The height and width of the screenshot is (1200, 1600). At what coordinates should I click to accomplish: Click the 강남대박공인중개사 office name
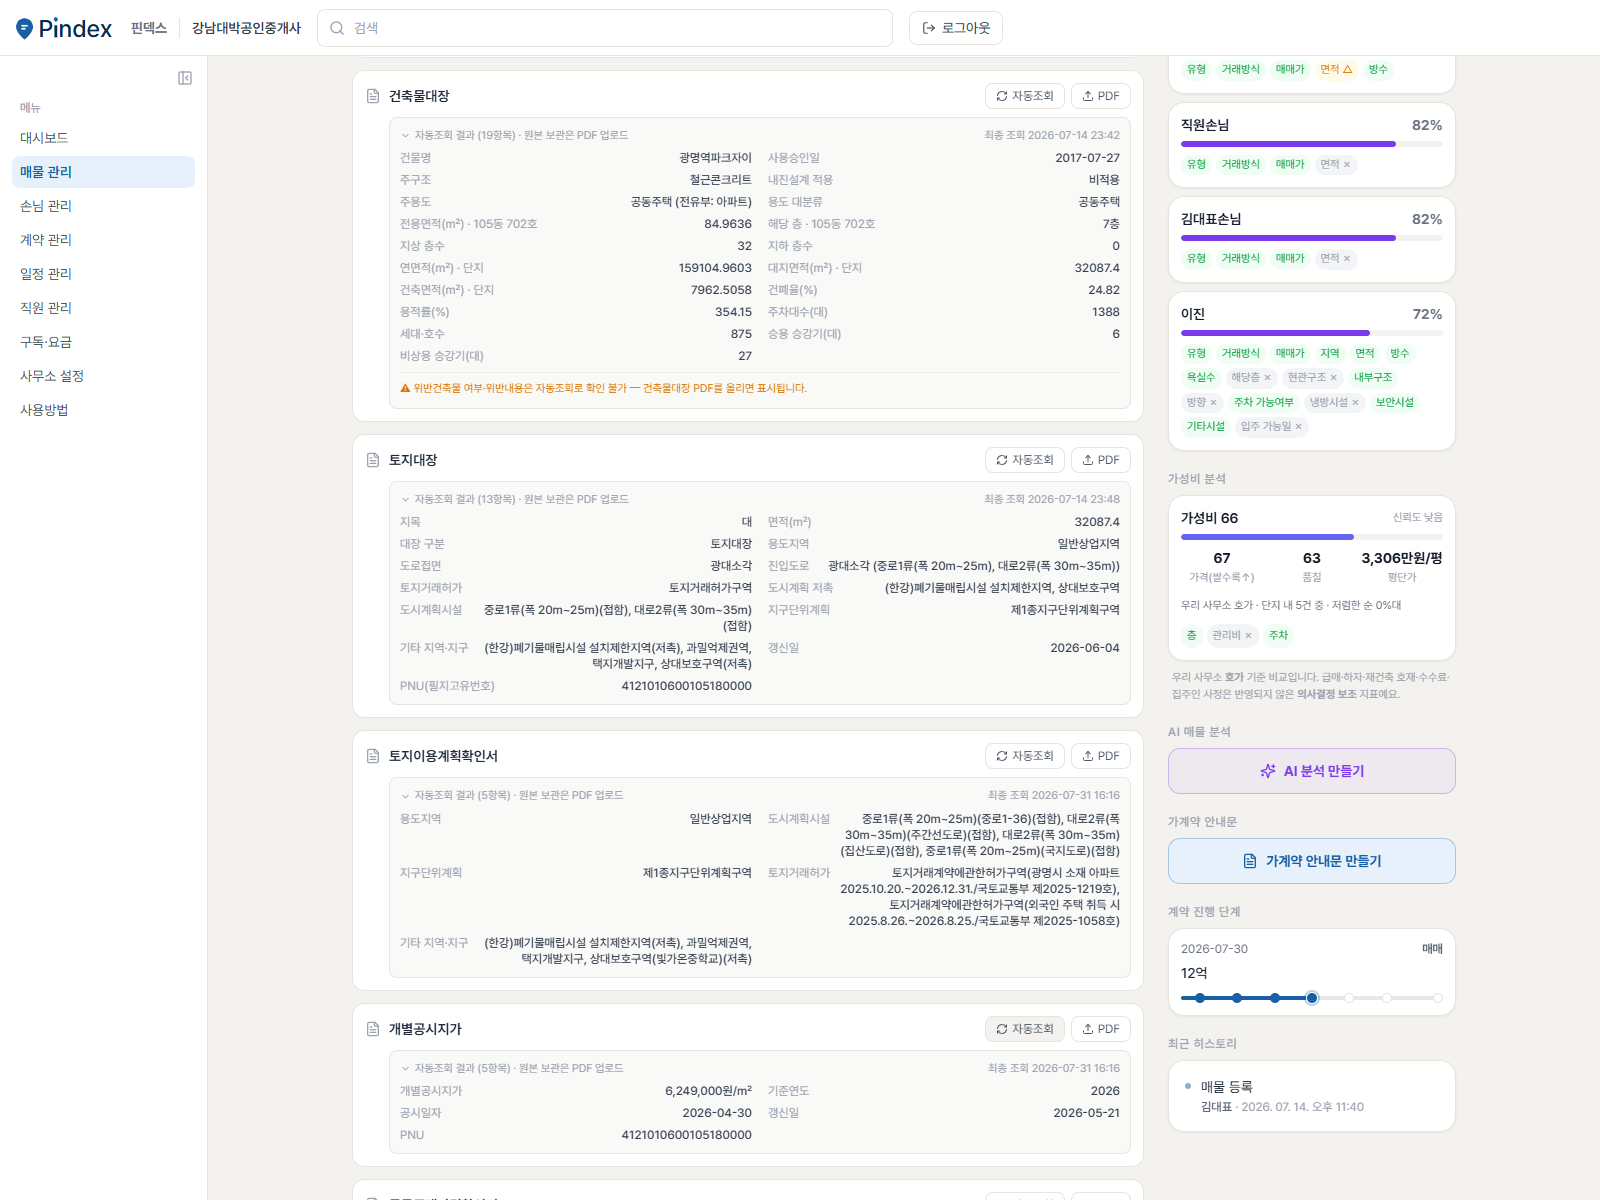tap(246, 28)
